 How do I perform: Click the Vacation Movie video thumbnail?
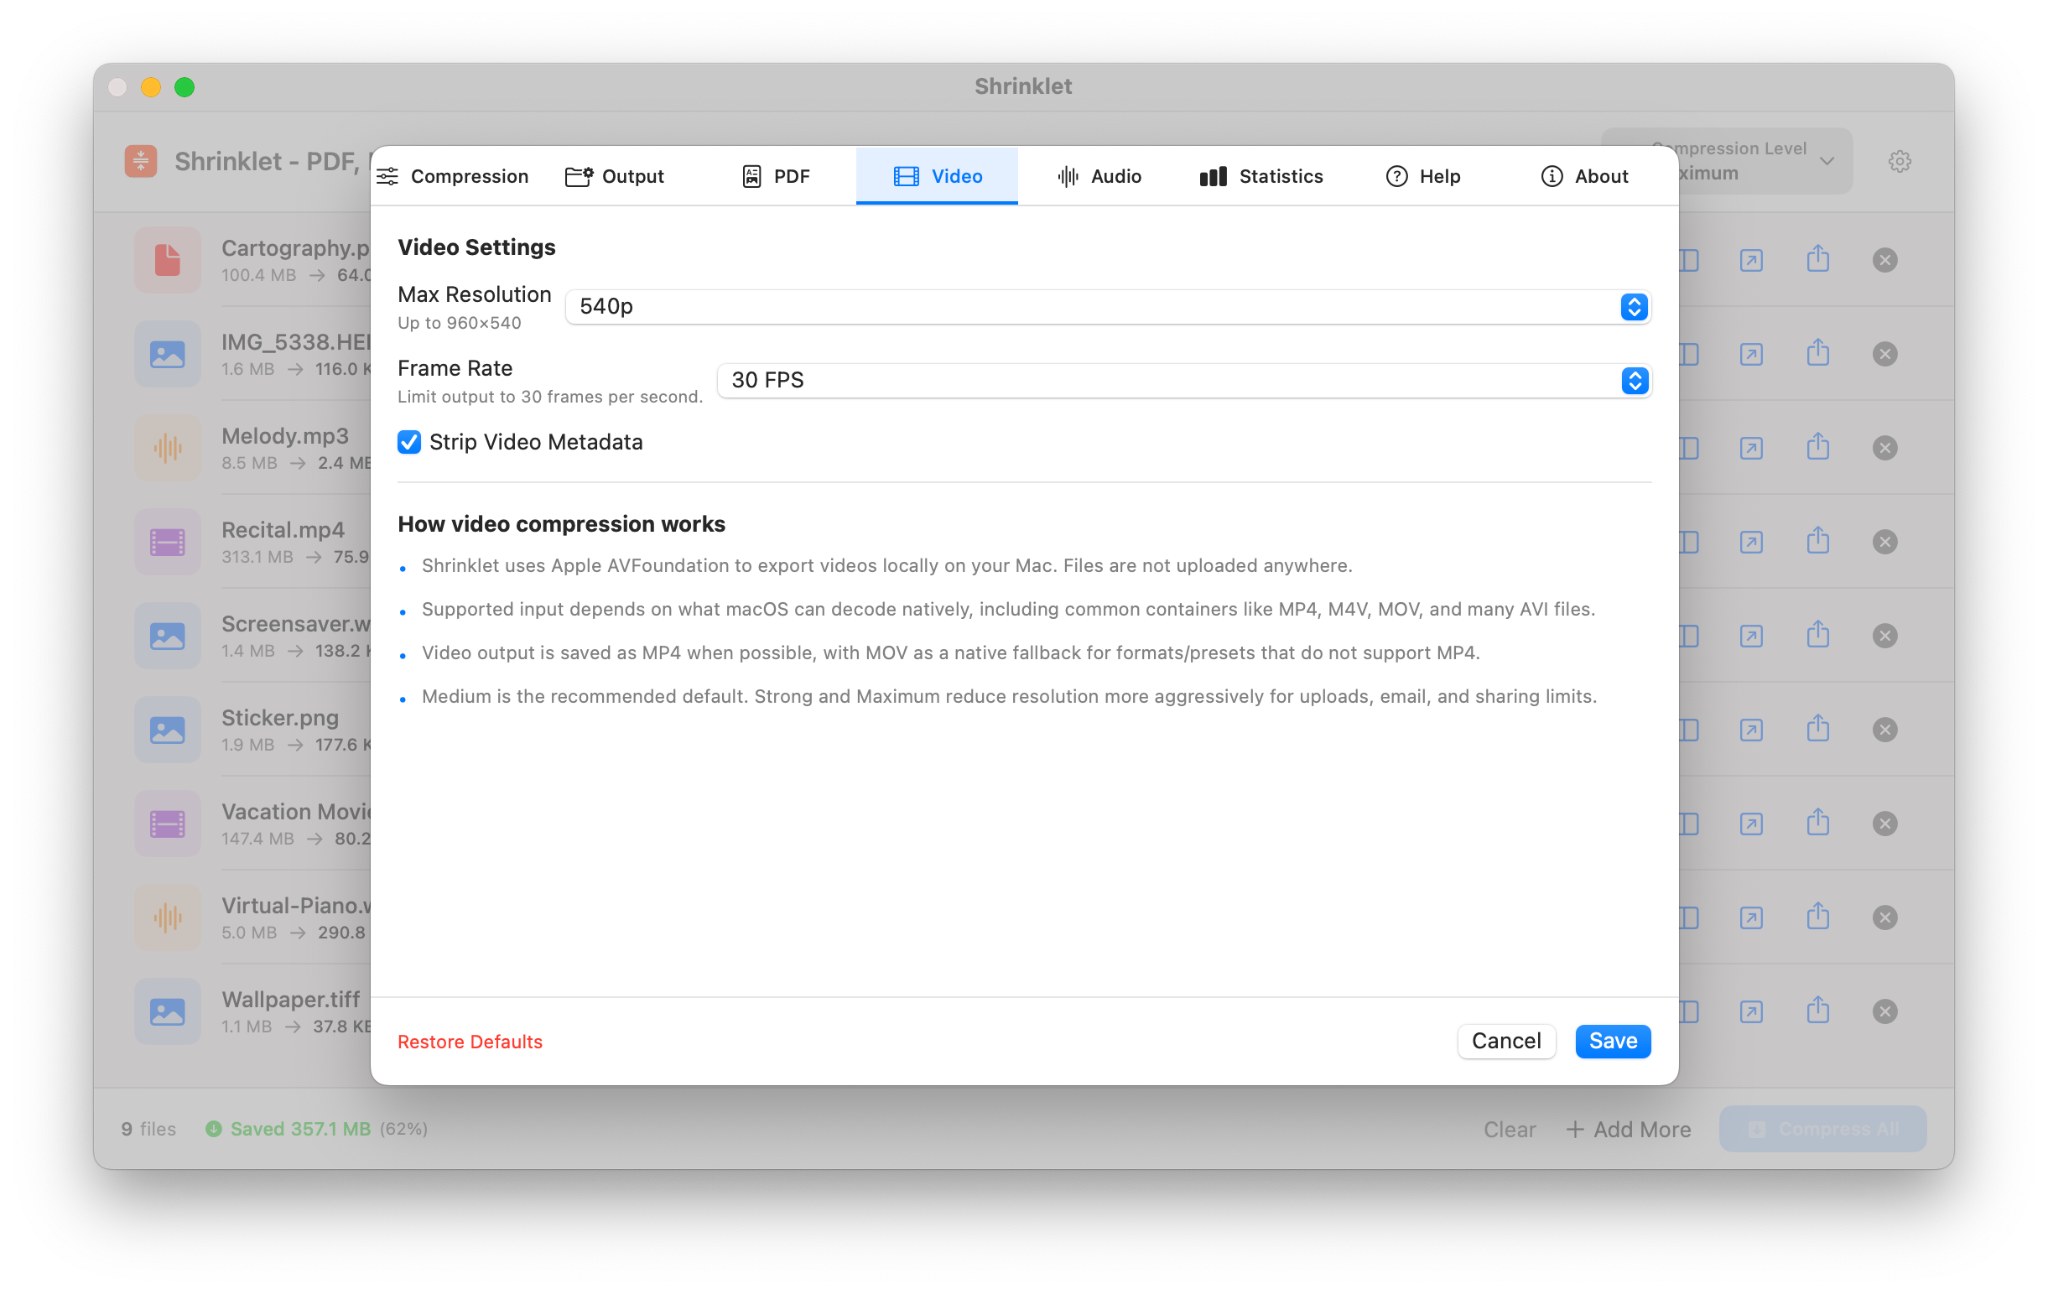[168, 825]
